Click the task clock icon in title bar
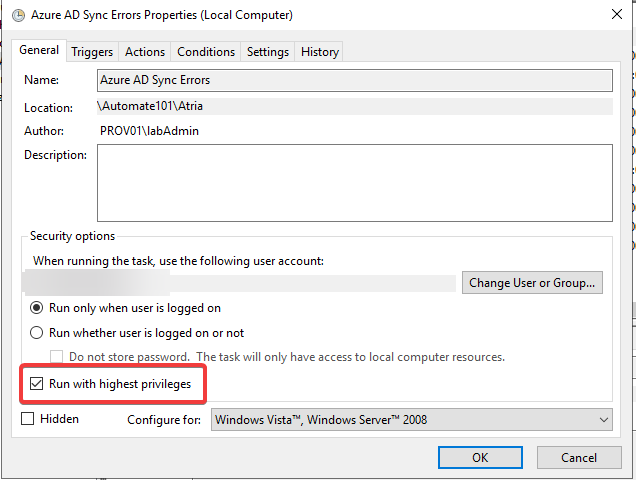 18,15
